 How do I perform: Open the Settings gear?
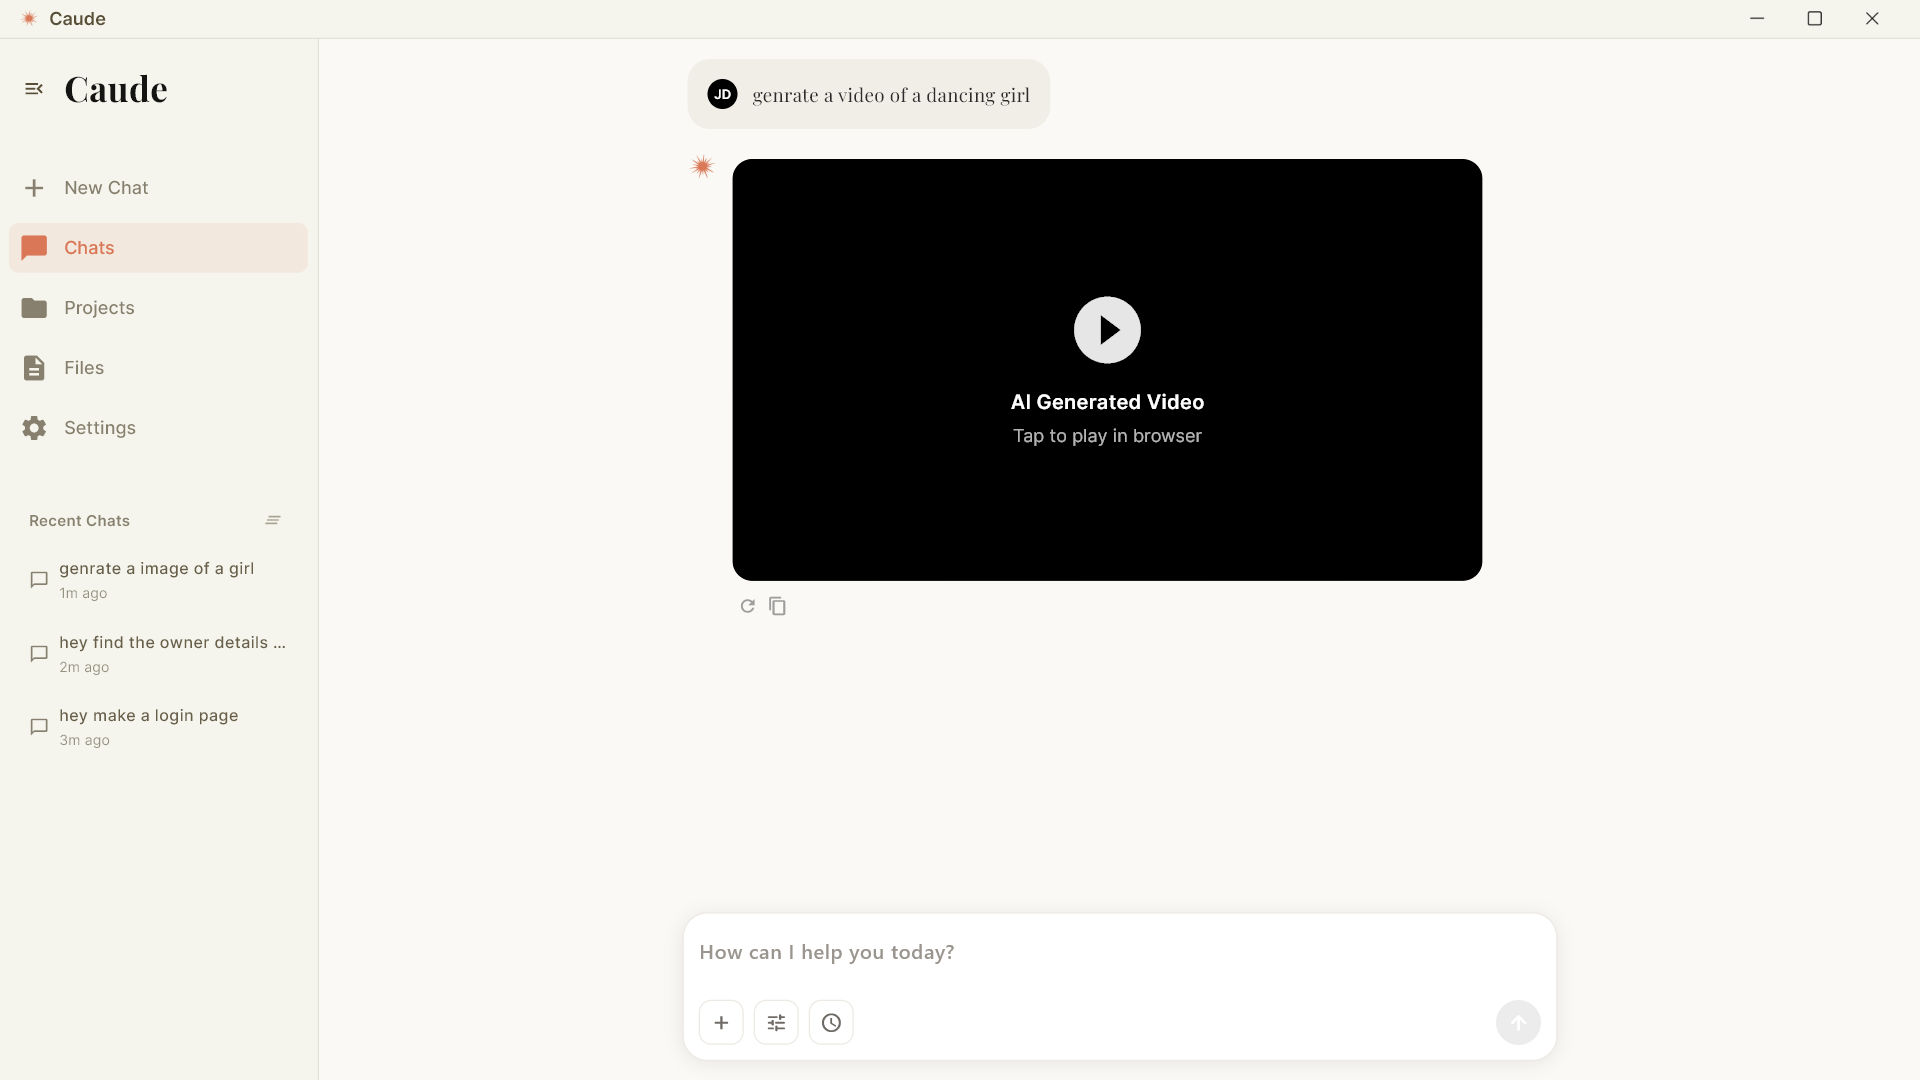[35, 428]
